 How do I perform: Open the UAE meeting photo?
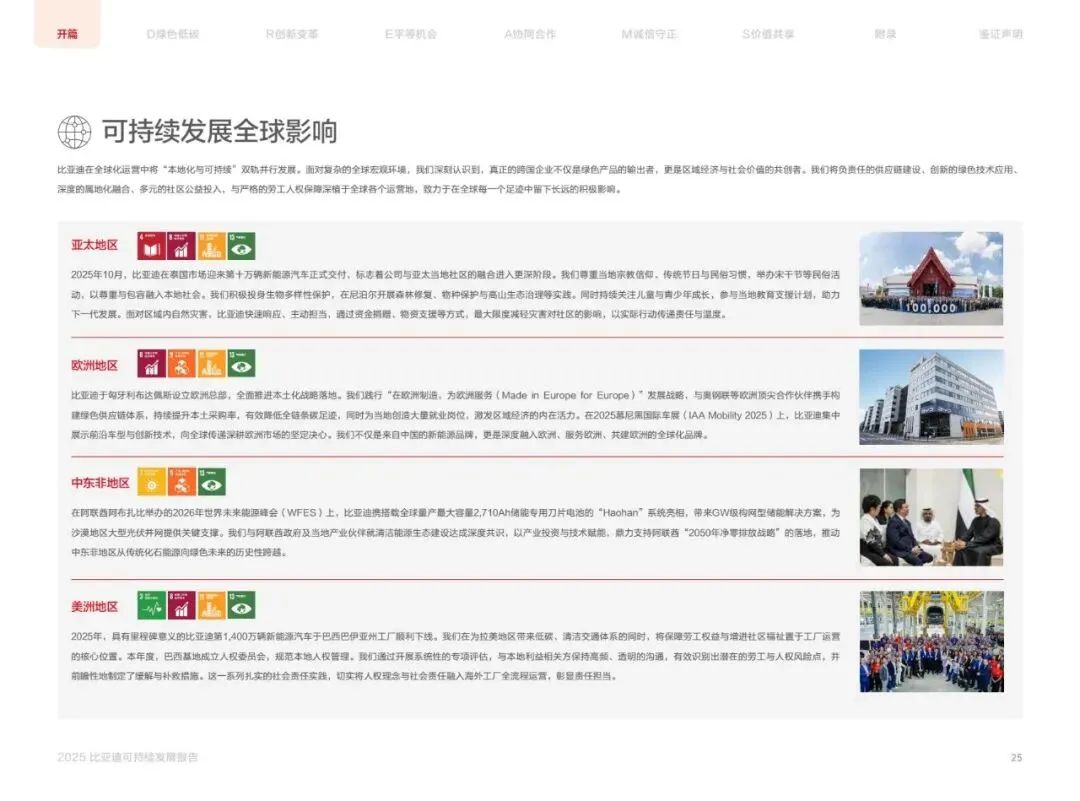tap(931, 517)
